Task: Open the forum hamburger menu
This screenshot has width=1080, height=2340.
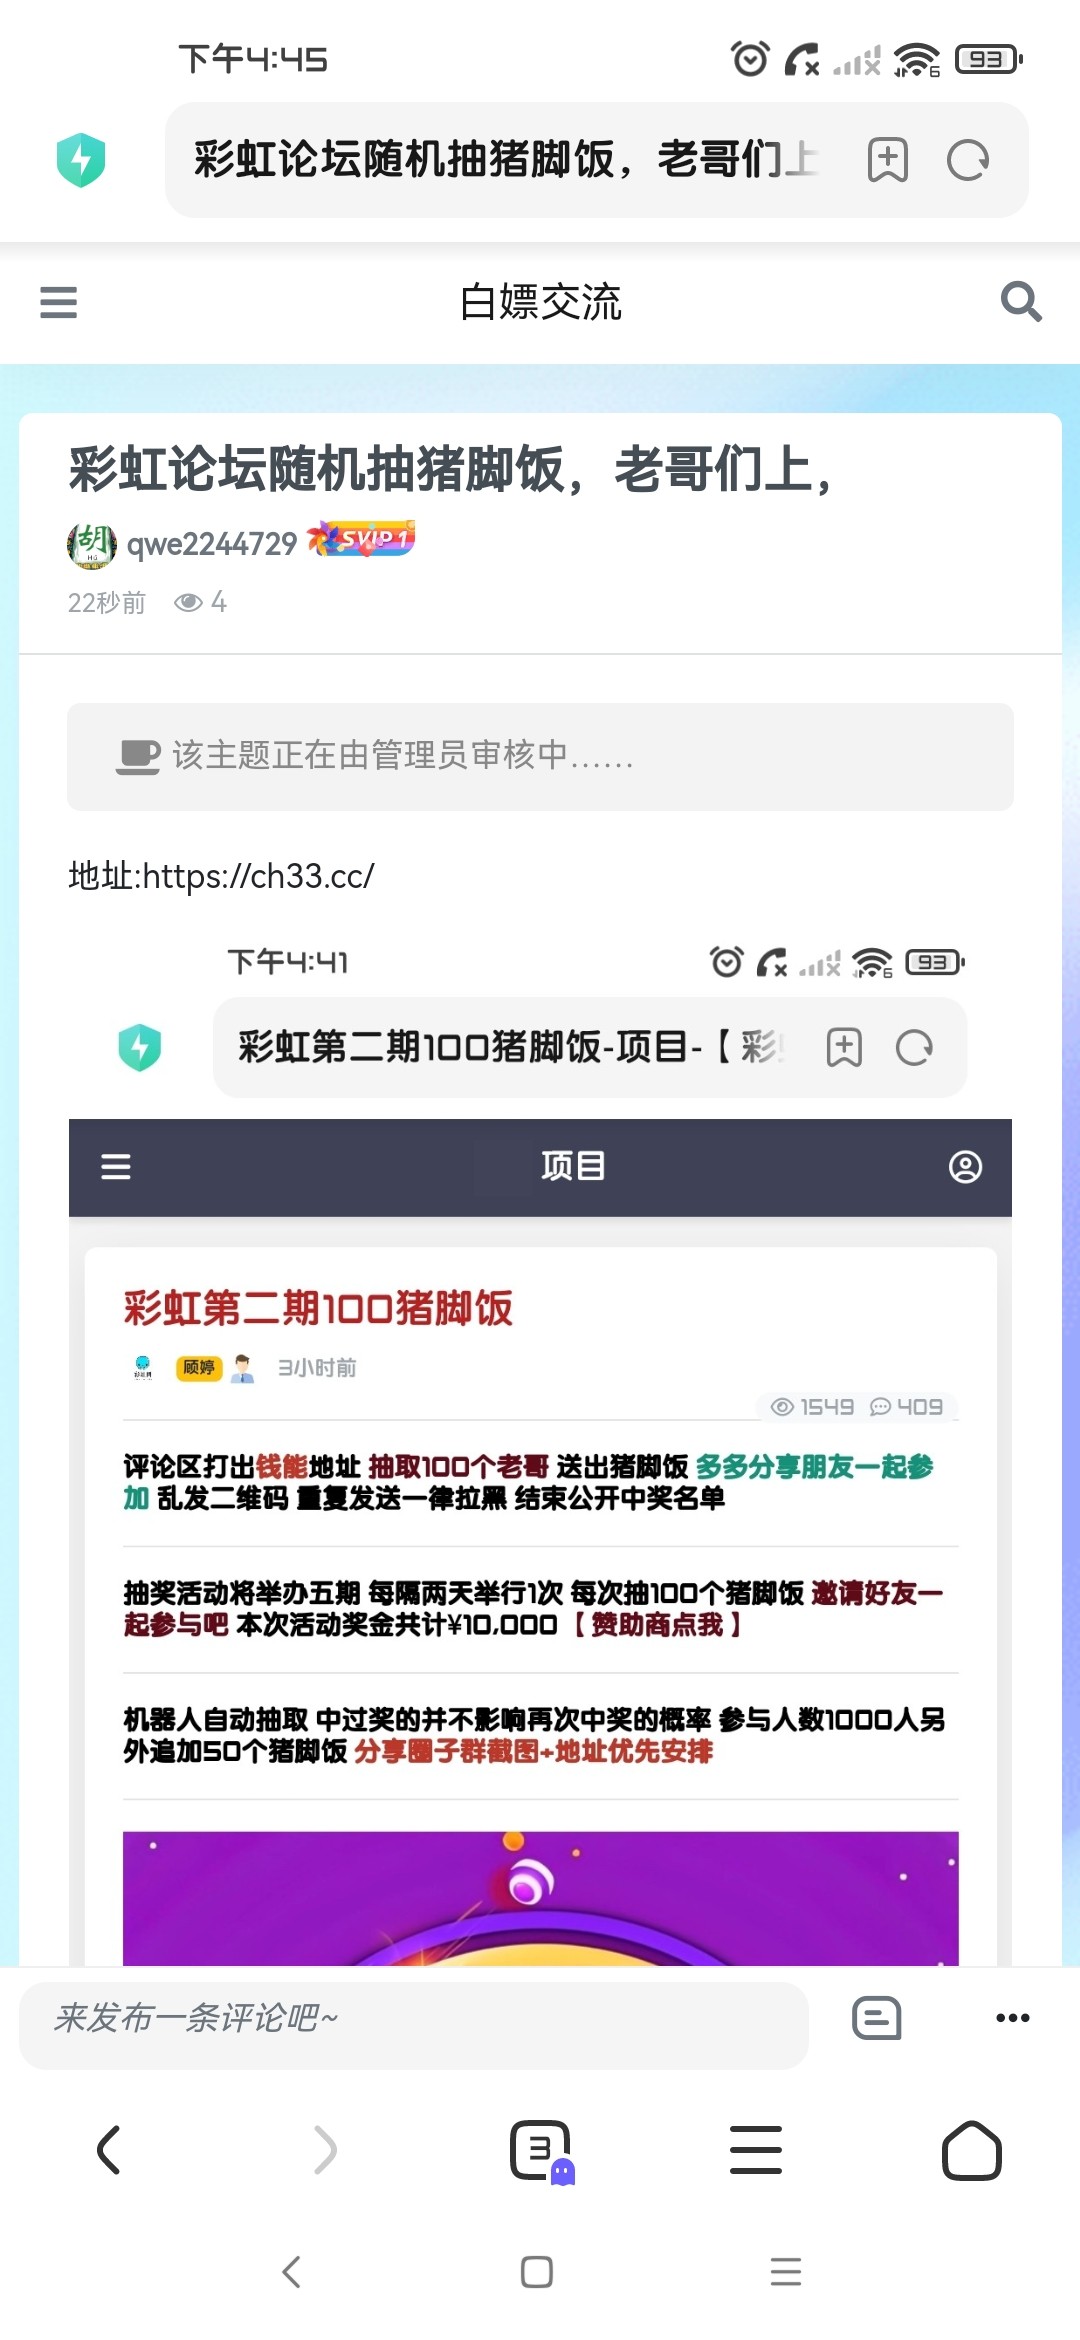Action: pyautogui.click(x=58, y=302)
